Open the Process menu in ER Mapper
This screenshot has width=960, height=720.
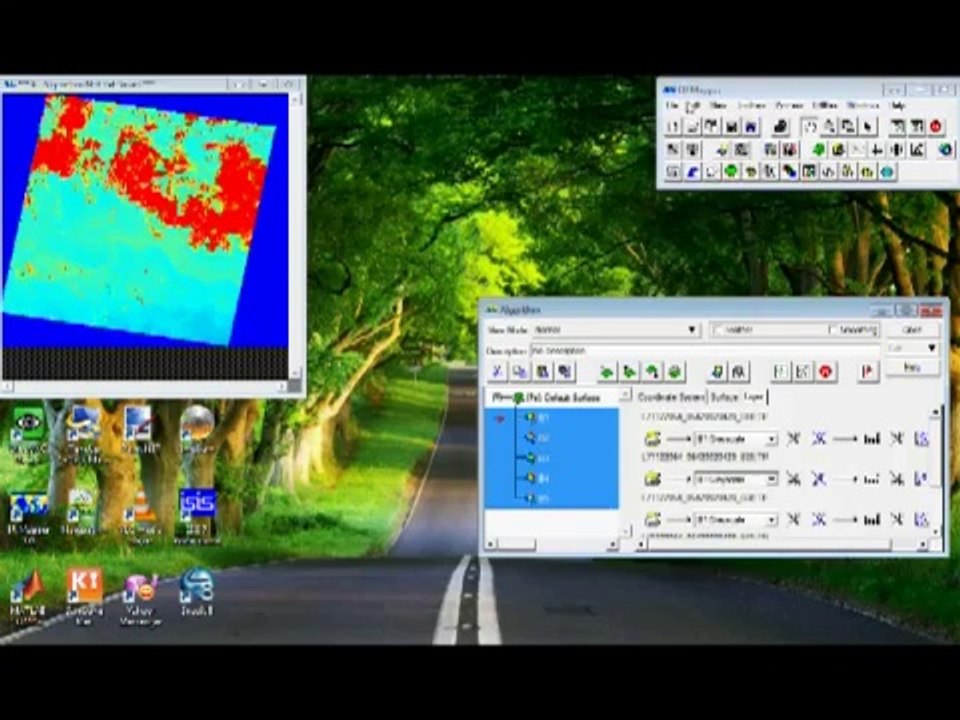click(x=789, y=105)
